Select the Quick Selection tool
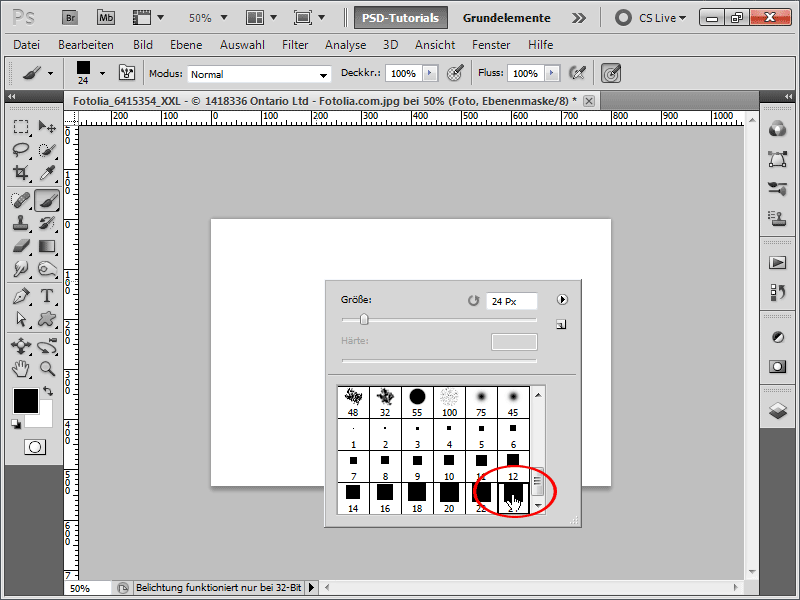 pyautogui.click(x=47, y=149)
